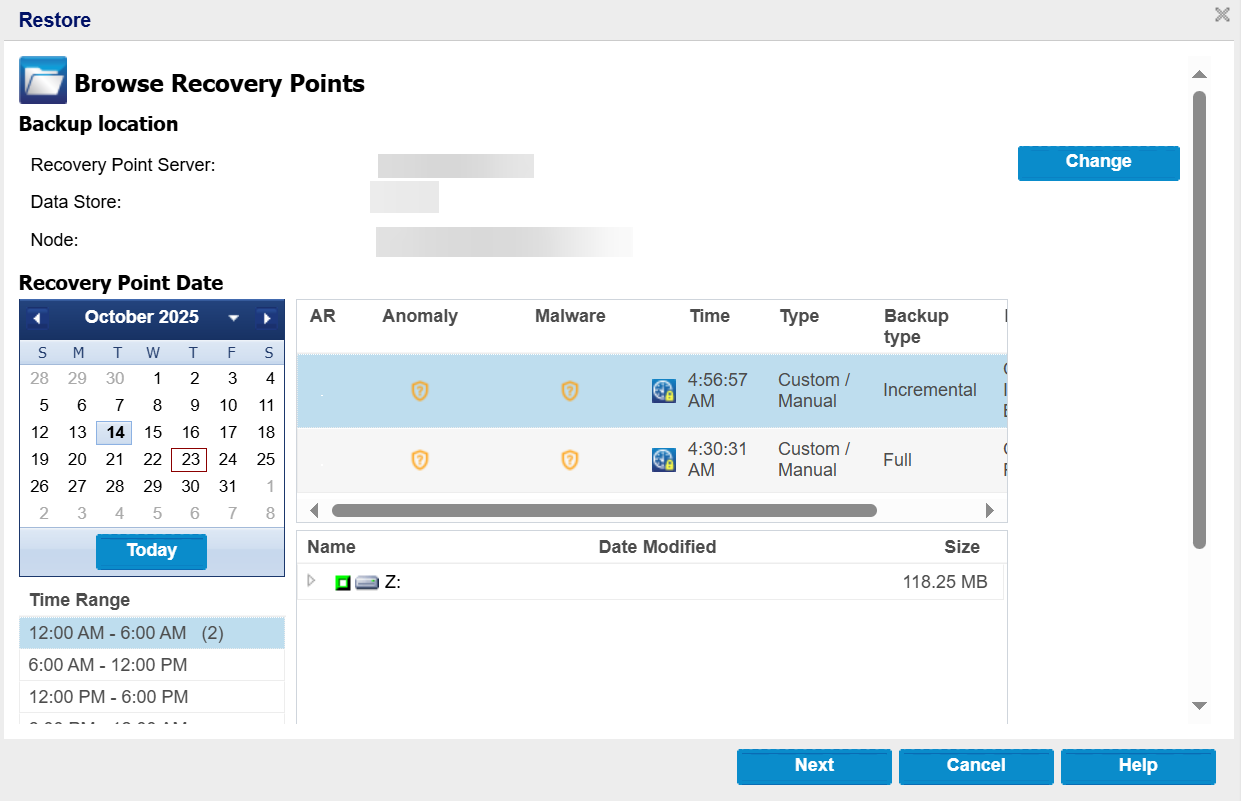Screen dimensions: 1241x801
Task: Click the malware shield icon in the 4:56:57 AM row
Action: click(570, 391)
